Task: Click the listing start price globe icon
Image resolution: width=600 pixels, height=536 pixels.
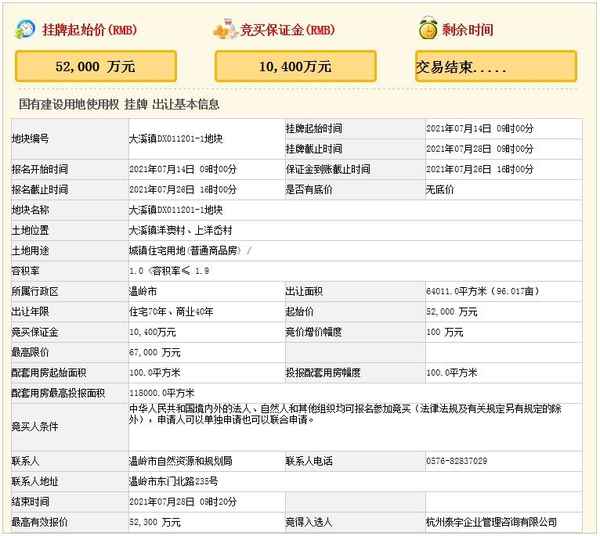Action: tap(25, 29)
